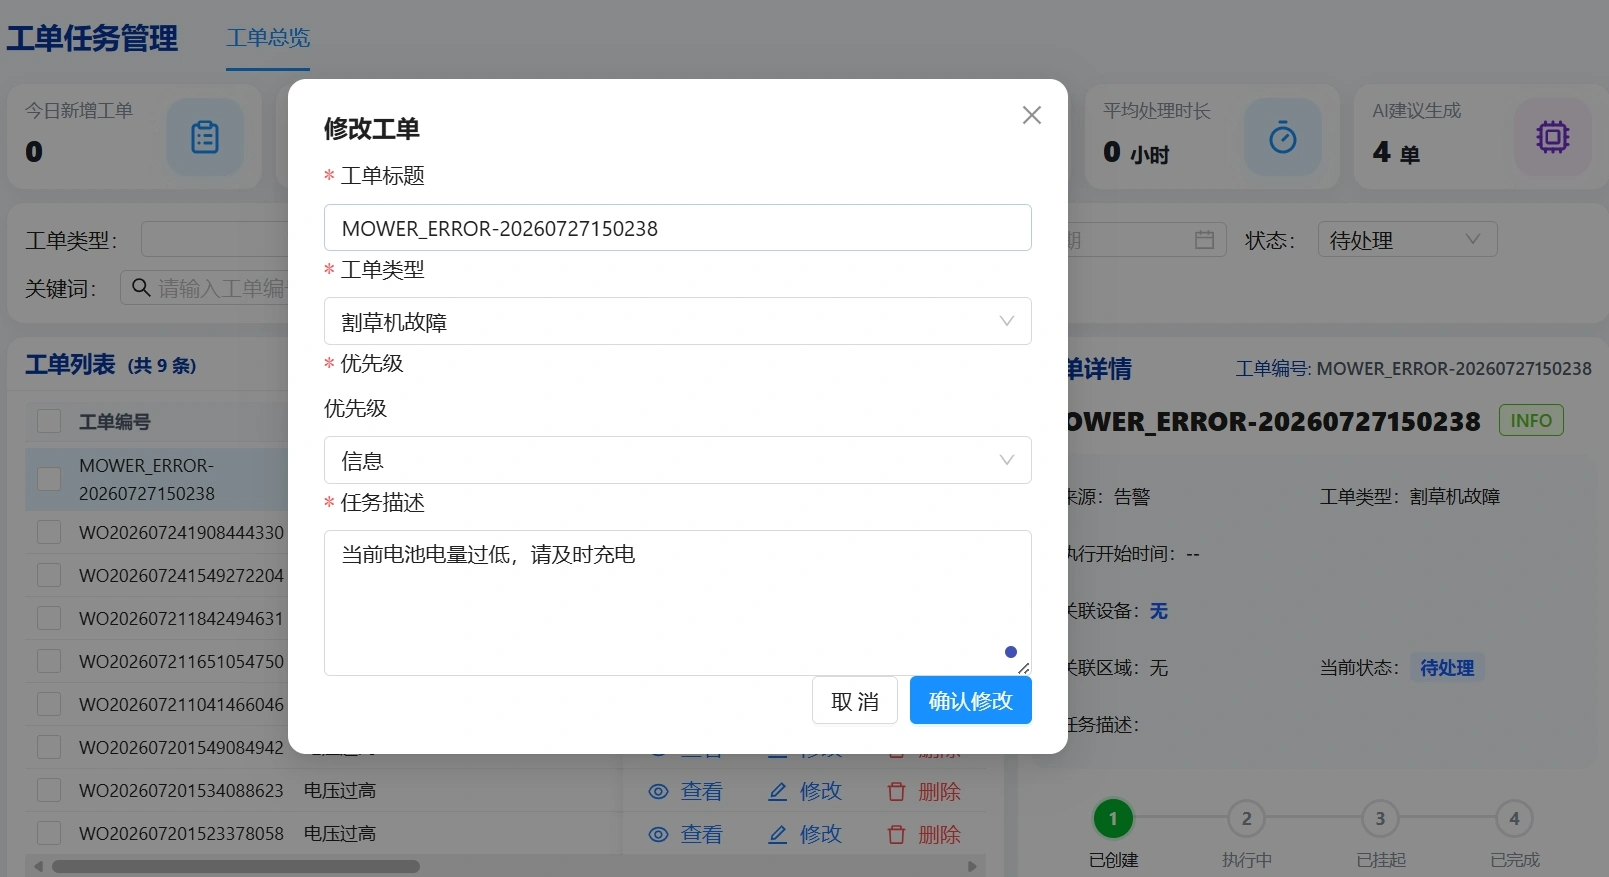Click the text area resize handle in 任务描述
The width and height of the screenshot is (1609, 877).
click(x=1023, y=667)
